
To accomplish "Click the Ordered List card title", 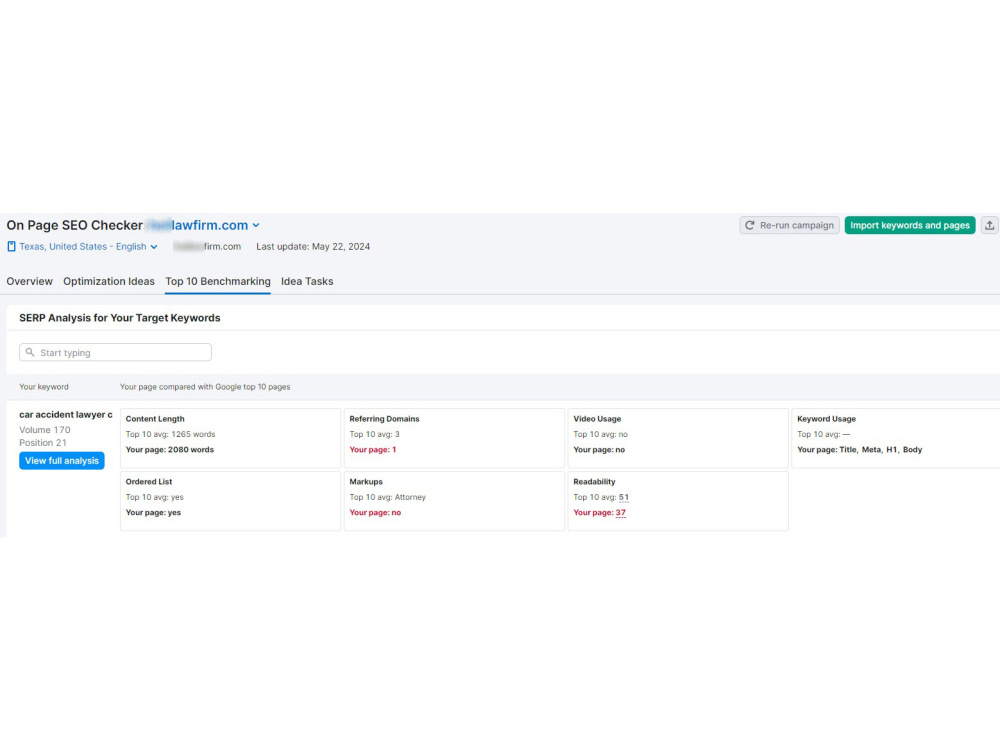I will coord(149,482).
